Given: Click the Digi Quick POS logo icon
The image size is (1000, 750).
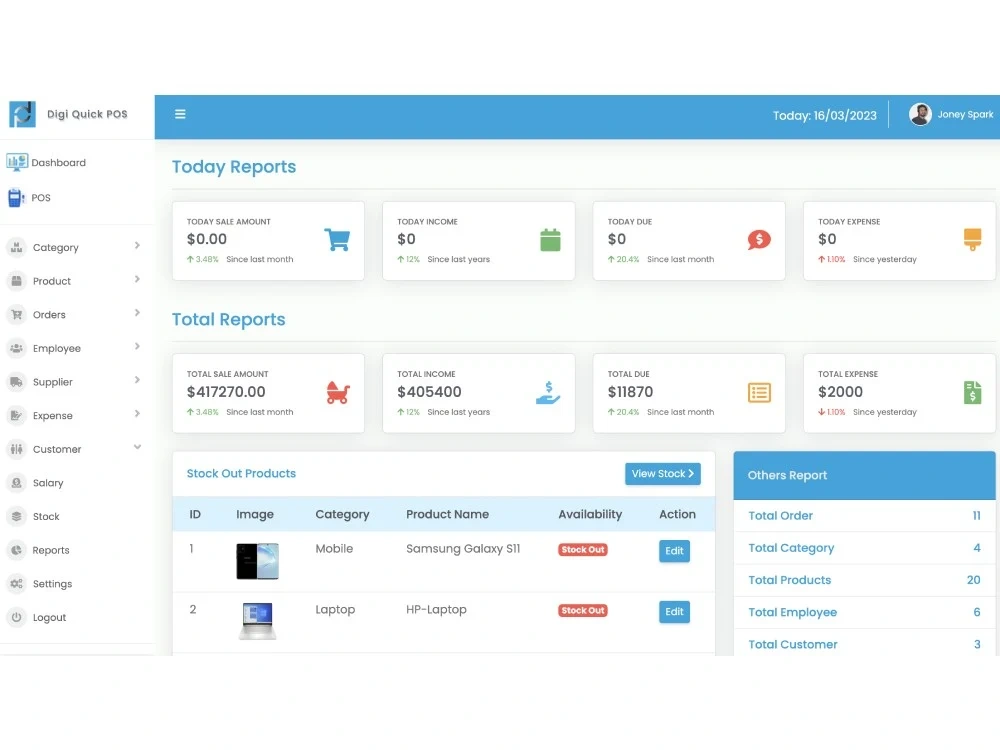Looking at the screenshot, I should (x=22, y=114).
